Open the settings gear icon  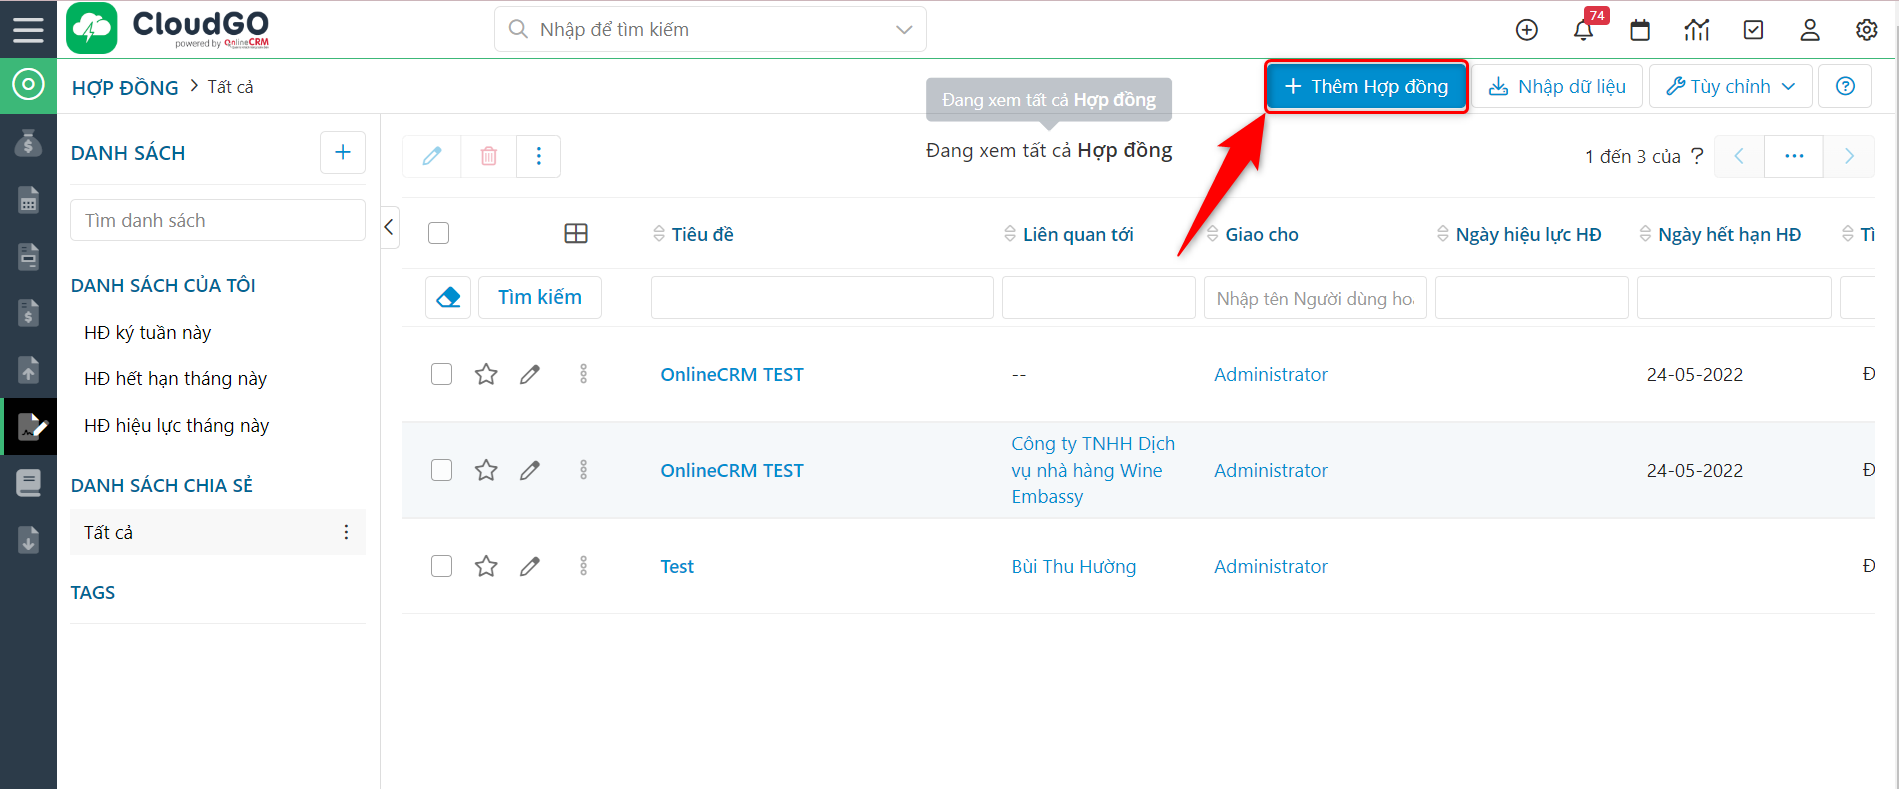click(x=1866, y=30)
